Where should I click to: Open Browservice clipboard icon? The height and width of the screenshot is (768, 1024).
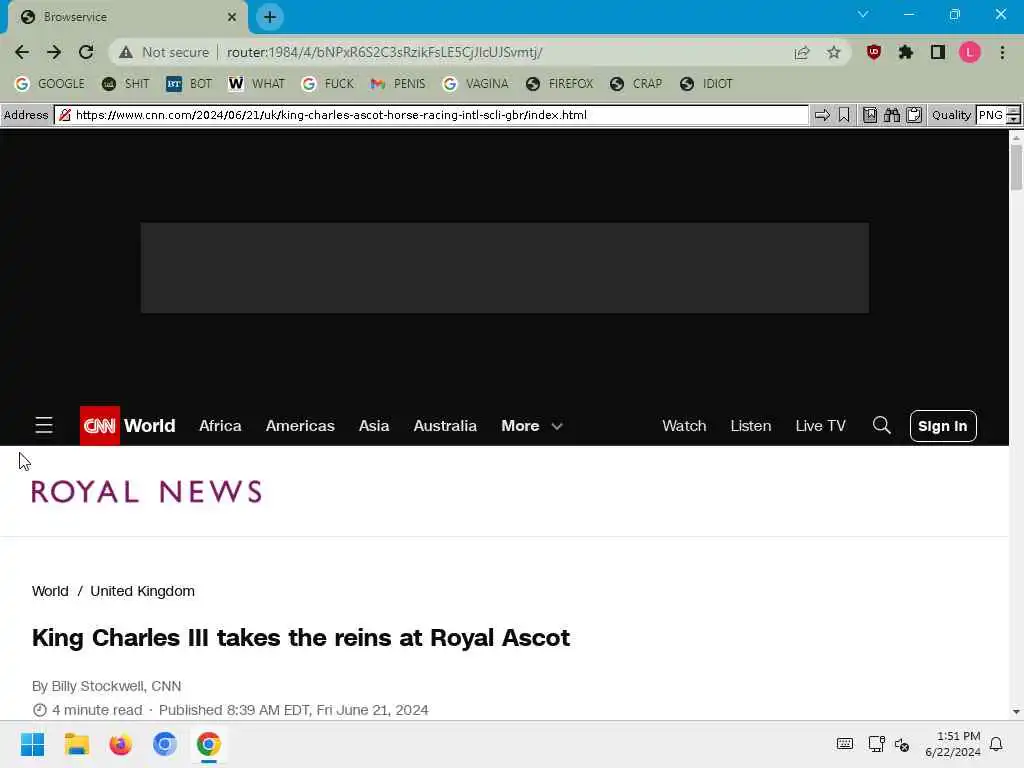914,116
